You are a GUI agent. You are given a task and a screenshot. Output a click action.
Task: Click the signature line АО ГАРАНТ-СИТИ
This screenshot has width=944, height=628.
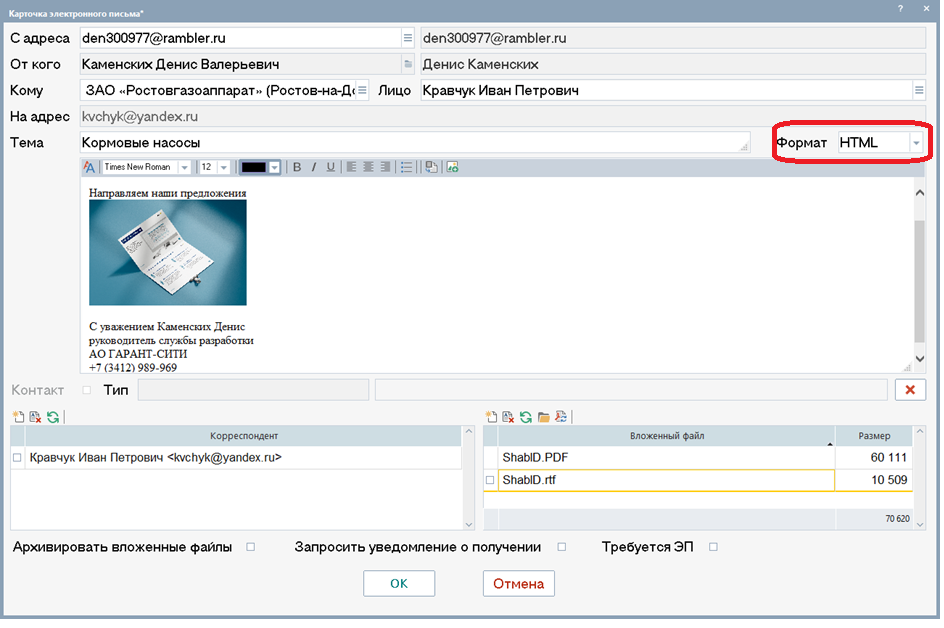click(x=138, y=354)
